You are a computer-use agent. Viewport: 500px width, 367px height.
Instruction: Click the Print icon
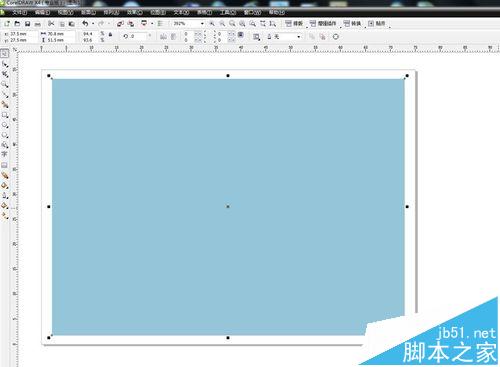tap(38, 24)
